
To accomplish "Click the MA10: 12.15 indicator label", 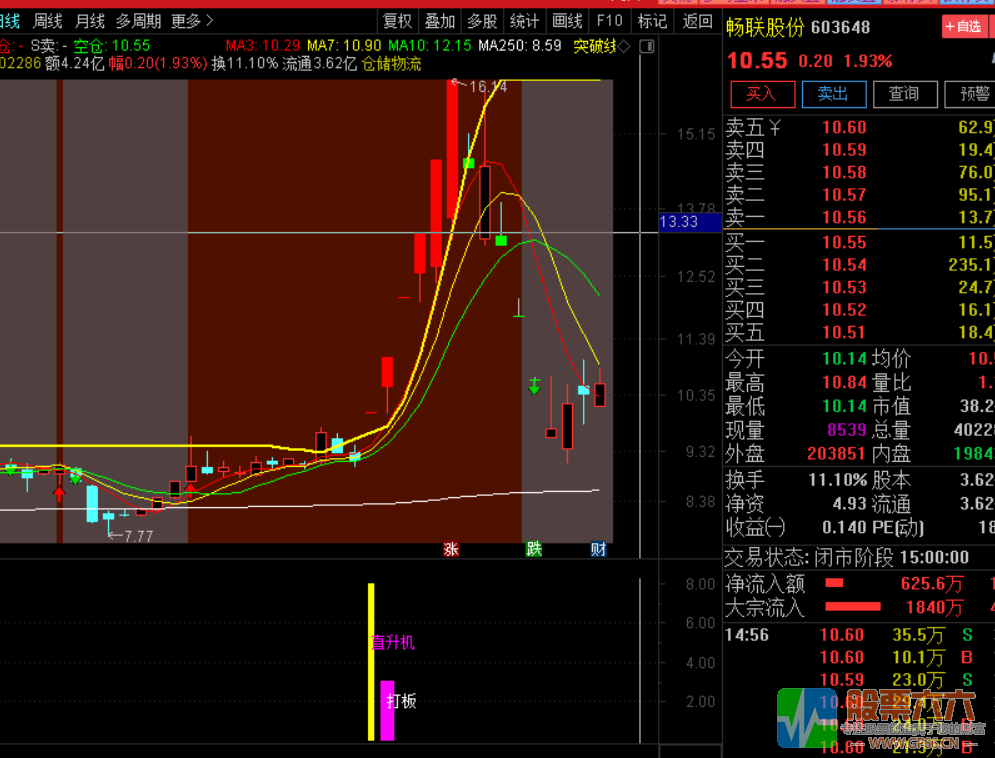I will coord(430,46).
